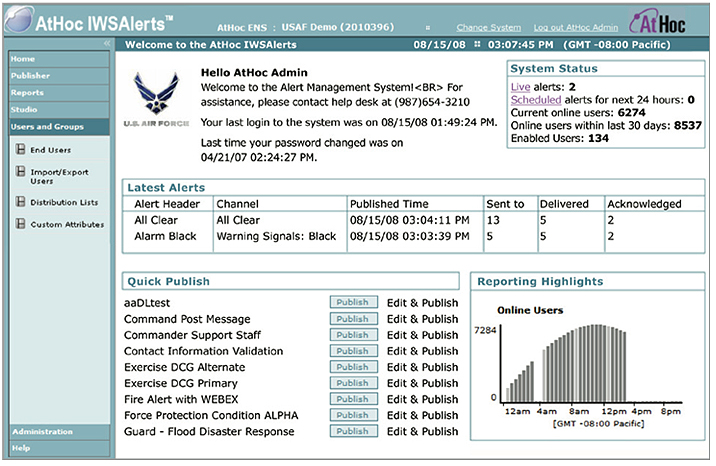Collapse the left sidebar with double chevron
The image size is (716, 466).
[107, 44]
